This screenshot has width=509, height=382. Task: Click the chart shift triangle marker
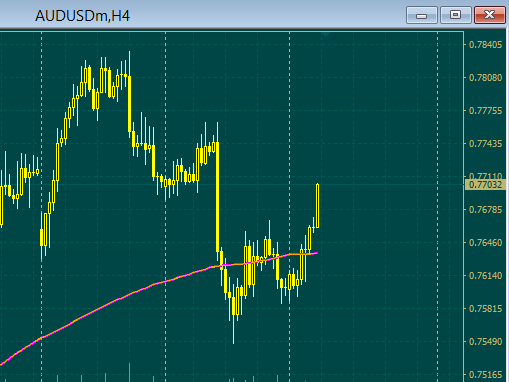pos(326,34)
